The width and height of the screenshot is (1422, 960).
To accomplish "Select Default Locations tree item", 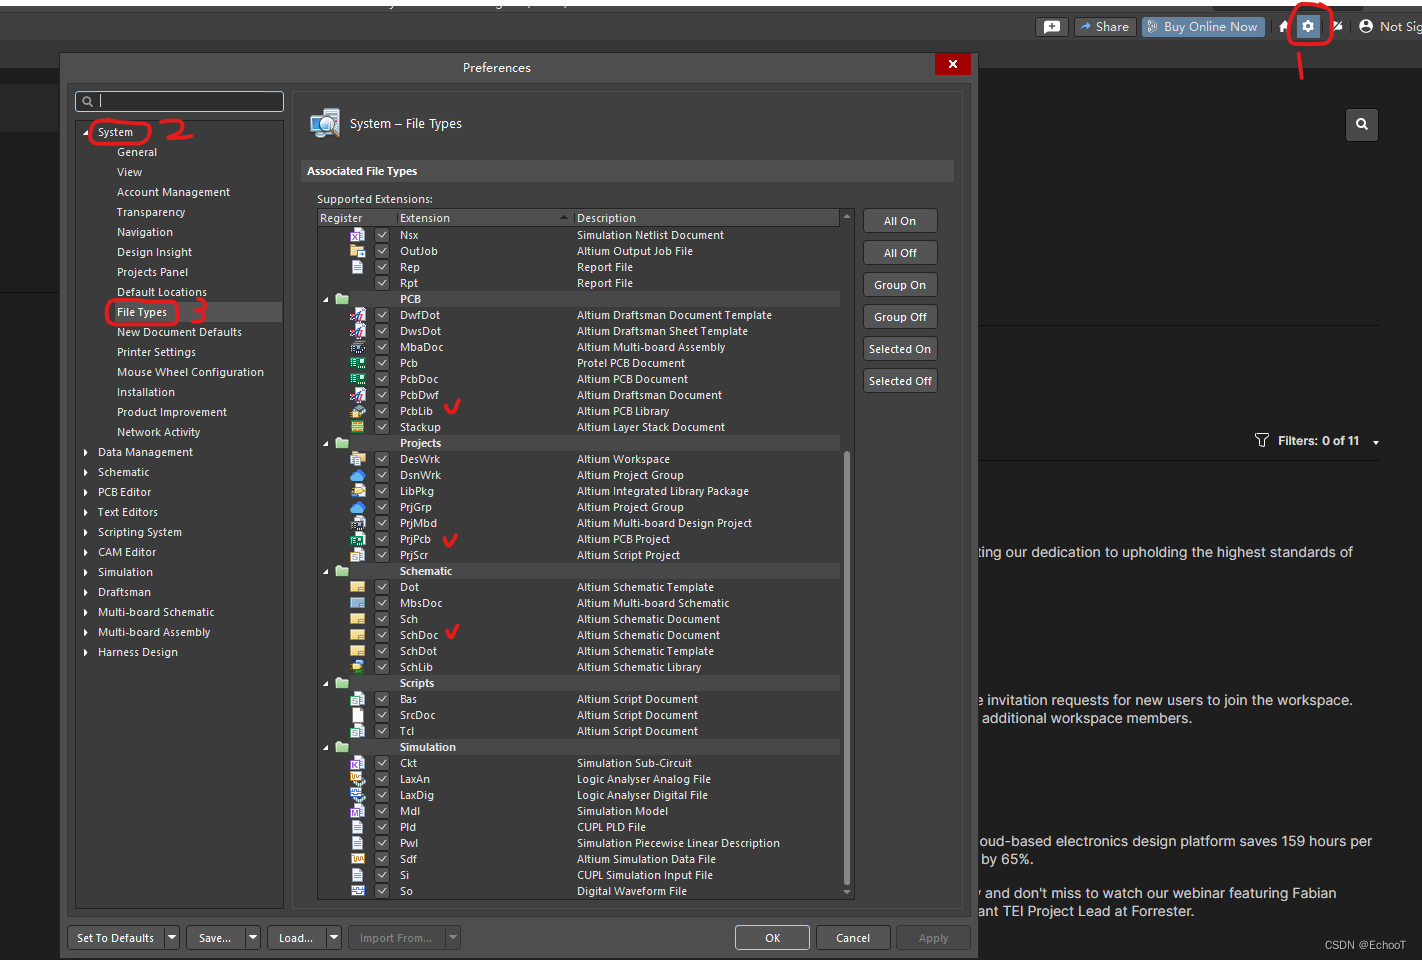I will click(x=162, y=293).
